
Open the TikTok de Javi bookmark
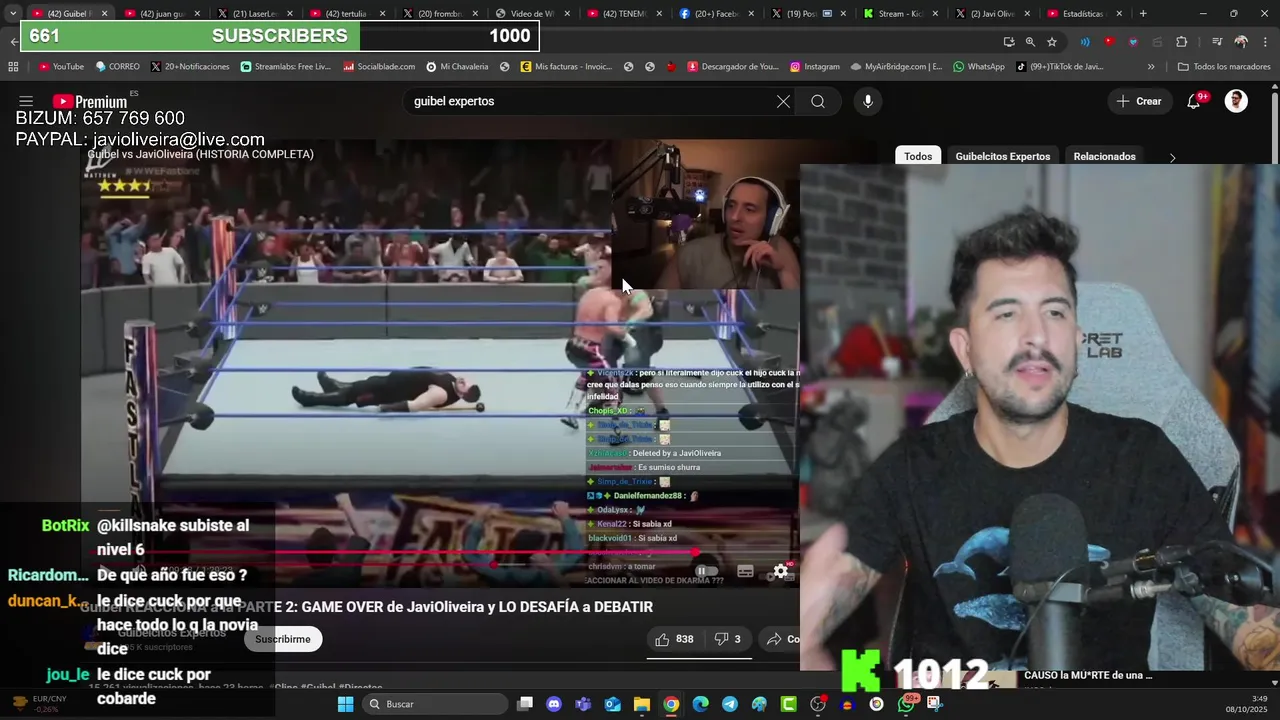tap(1060, 67)
